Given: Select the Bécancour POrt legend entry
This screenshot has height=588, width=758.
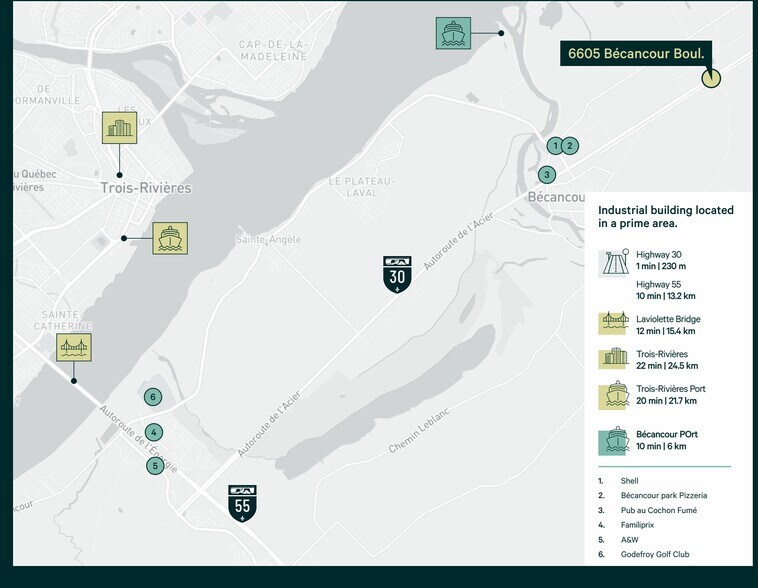Looking at the screenshot, I should point(667,440).
